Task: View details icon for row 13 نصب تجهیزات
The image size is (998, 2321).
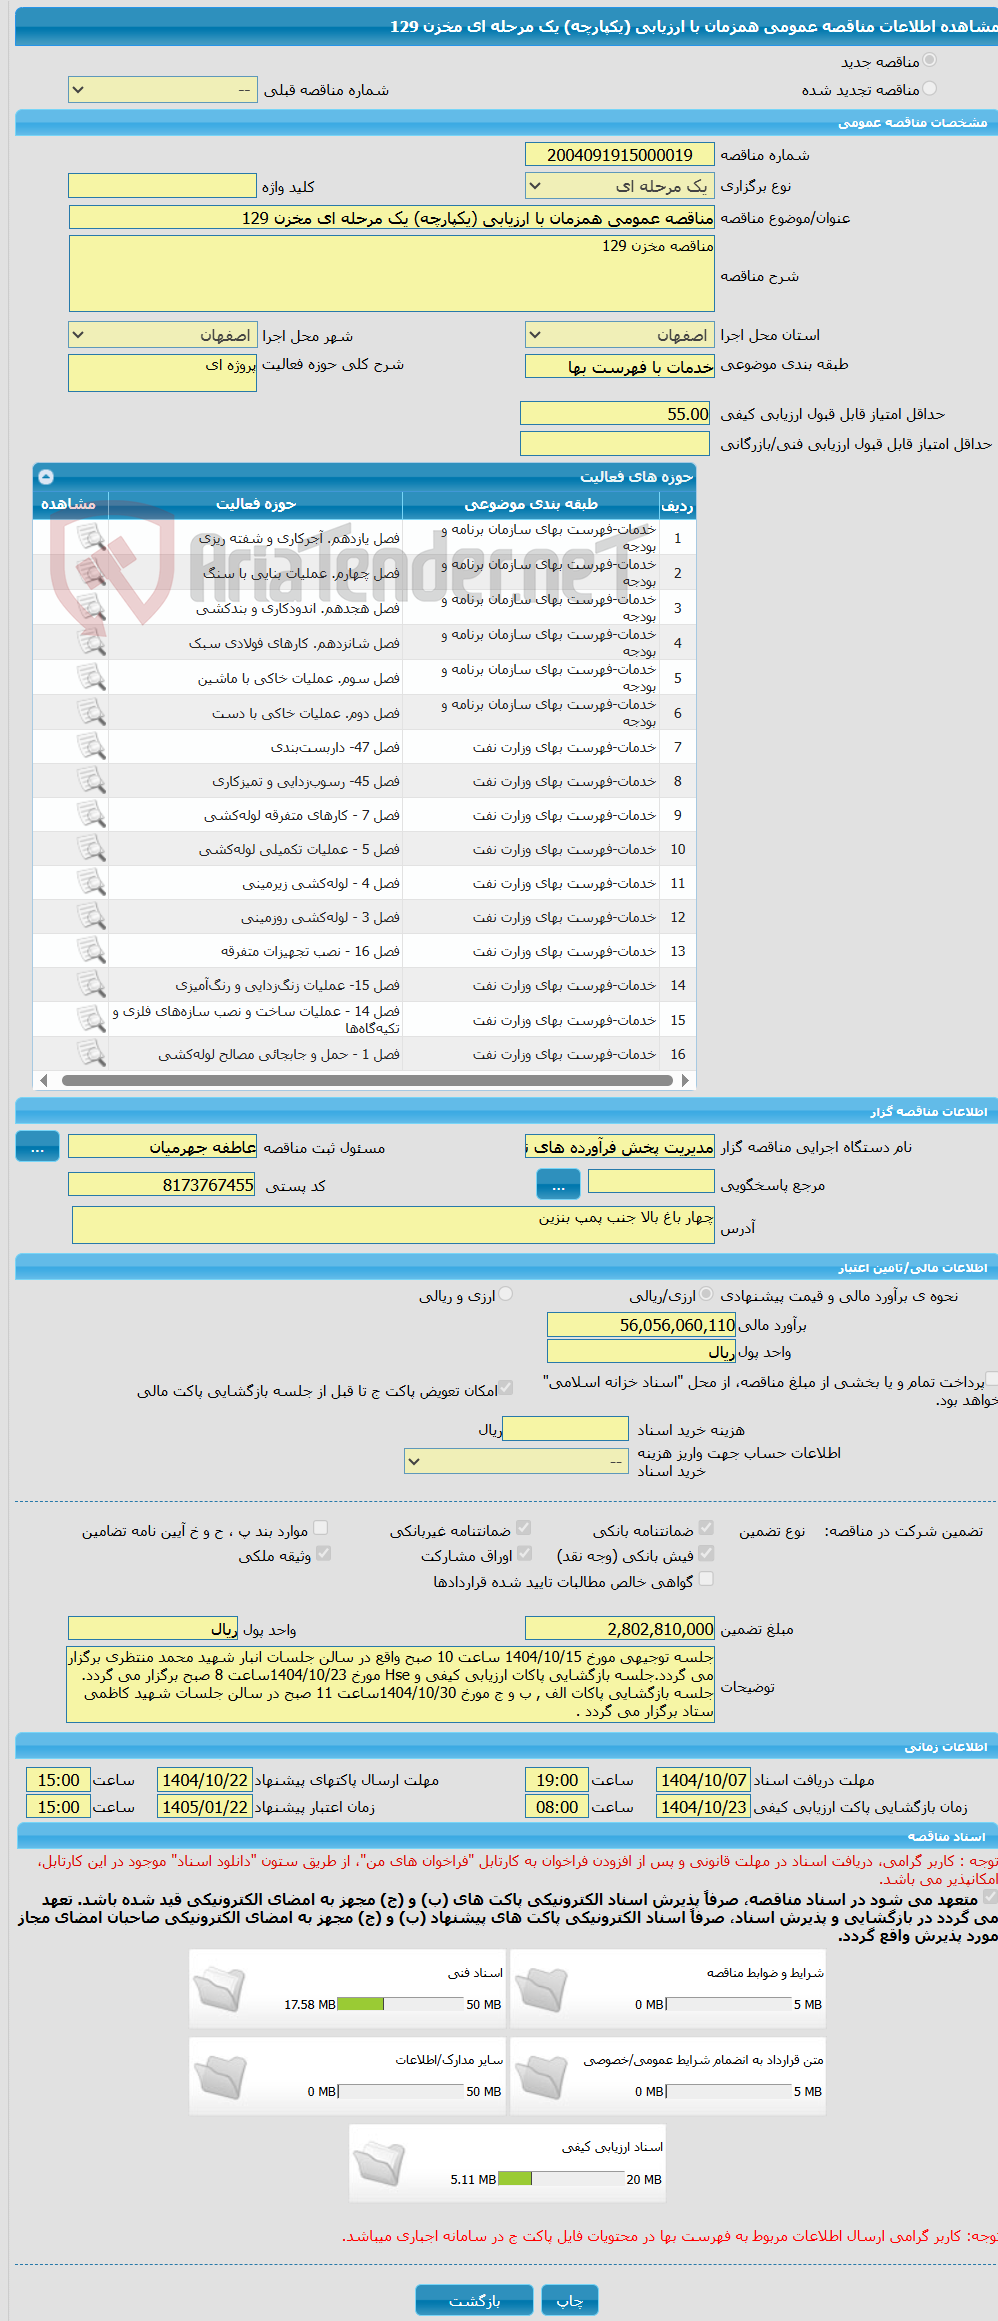Action: point(91,951)
